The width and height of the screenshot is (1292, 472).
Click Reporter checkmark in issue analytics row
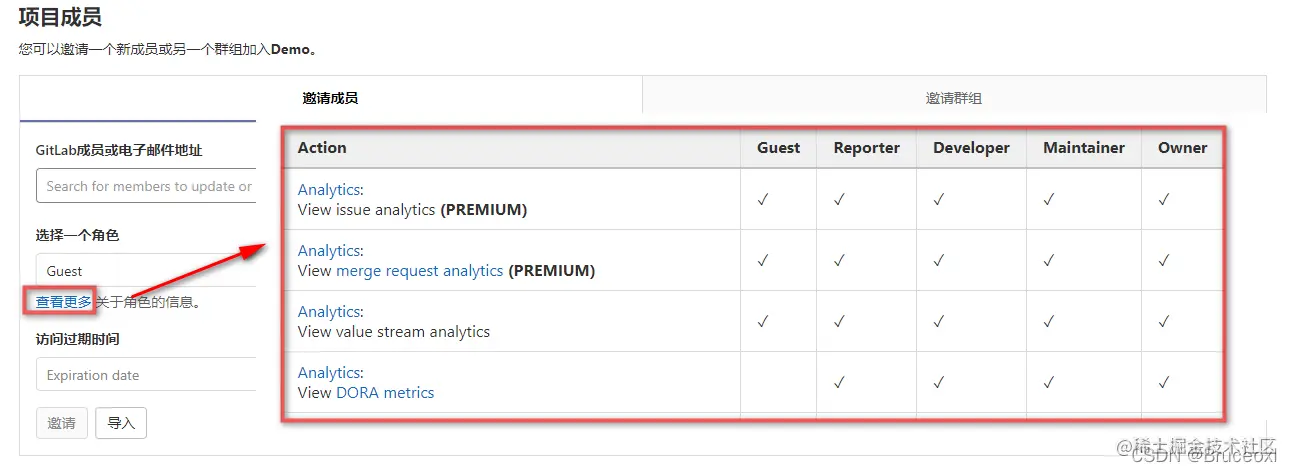point(839,199)
